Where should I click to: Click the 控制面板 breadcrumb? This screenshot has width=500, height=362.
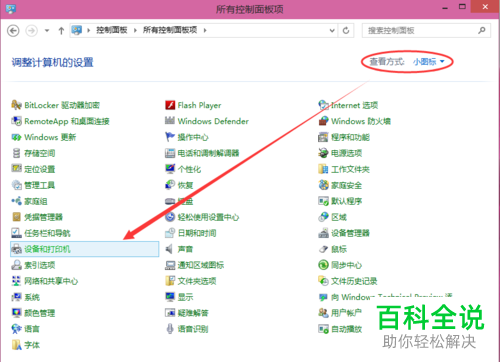112,30
